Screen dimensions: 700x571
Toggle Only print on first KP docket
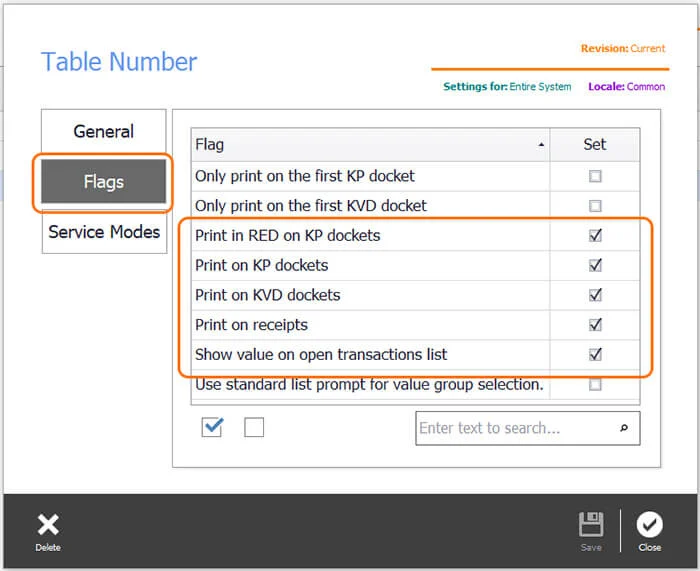pos(595,176)
